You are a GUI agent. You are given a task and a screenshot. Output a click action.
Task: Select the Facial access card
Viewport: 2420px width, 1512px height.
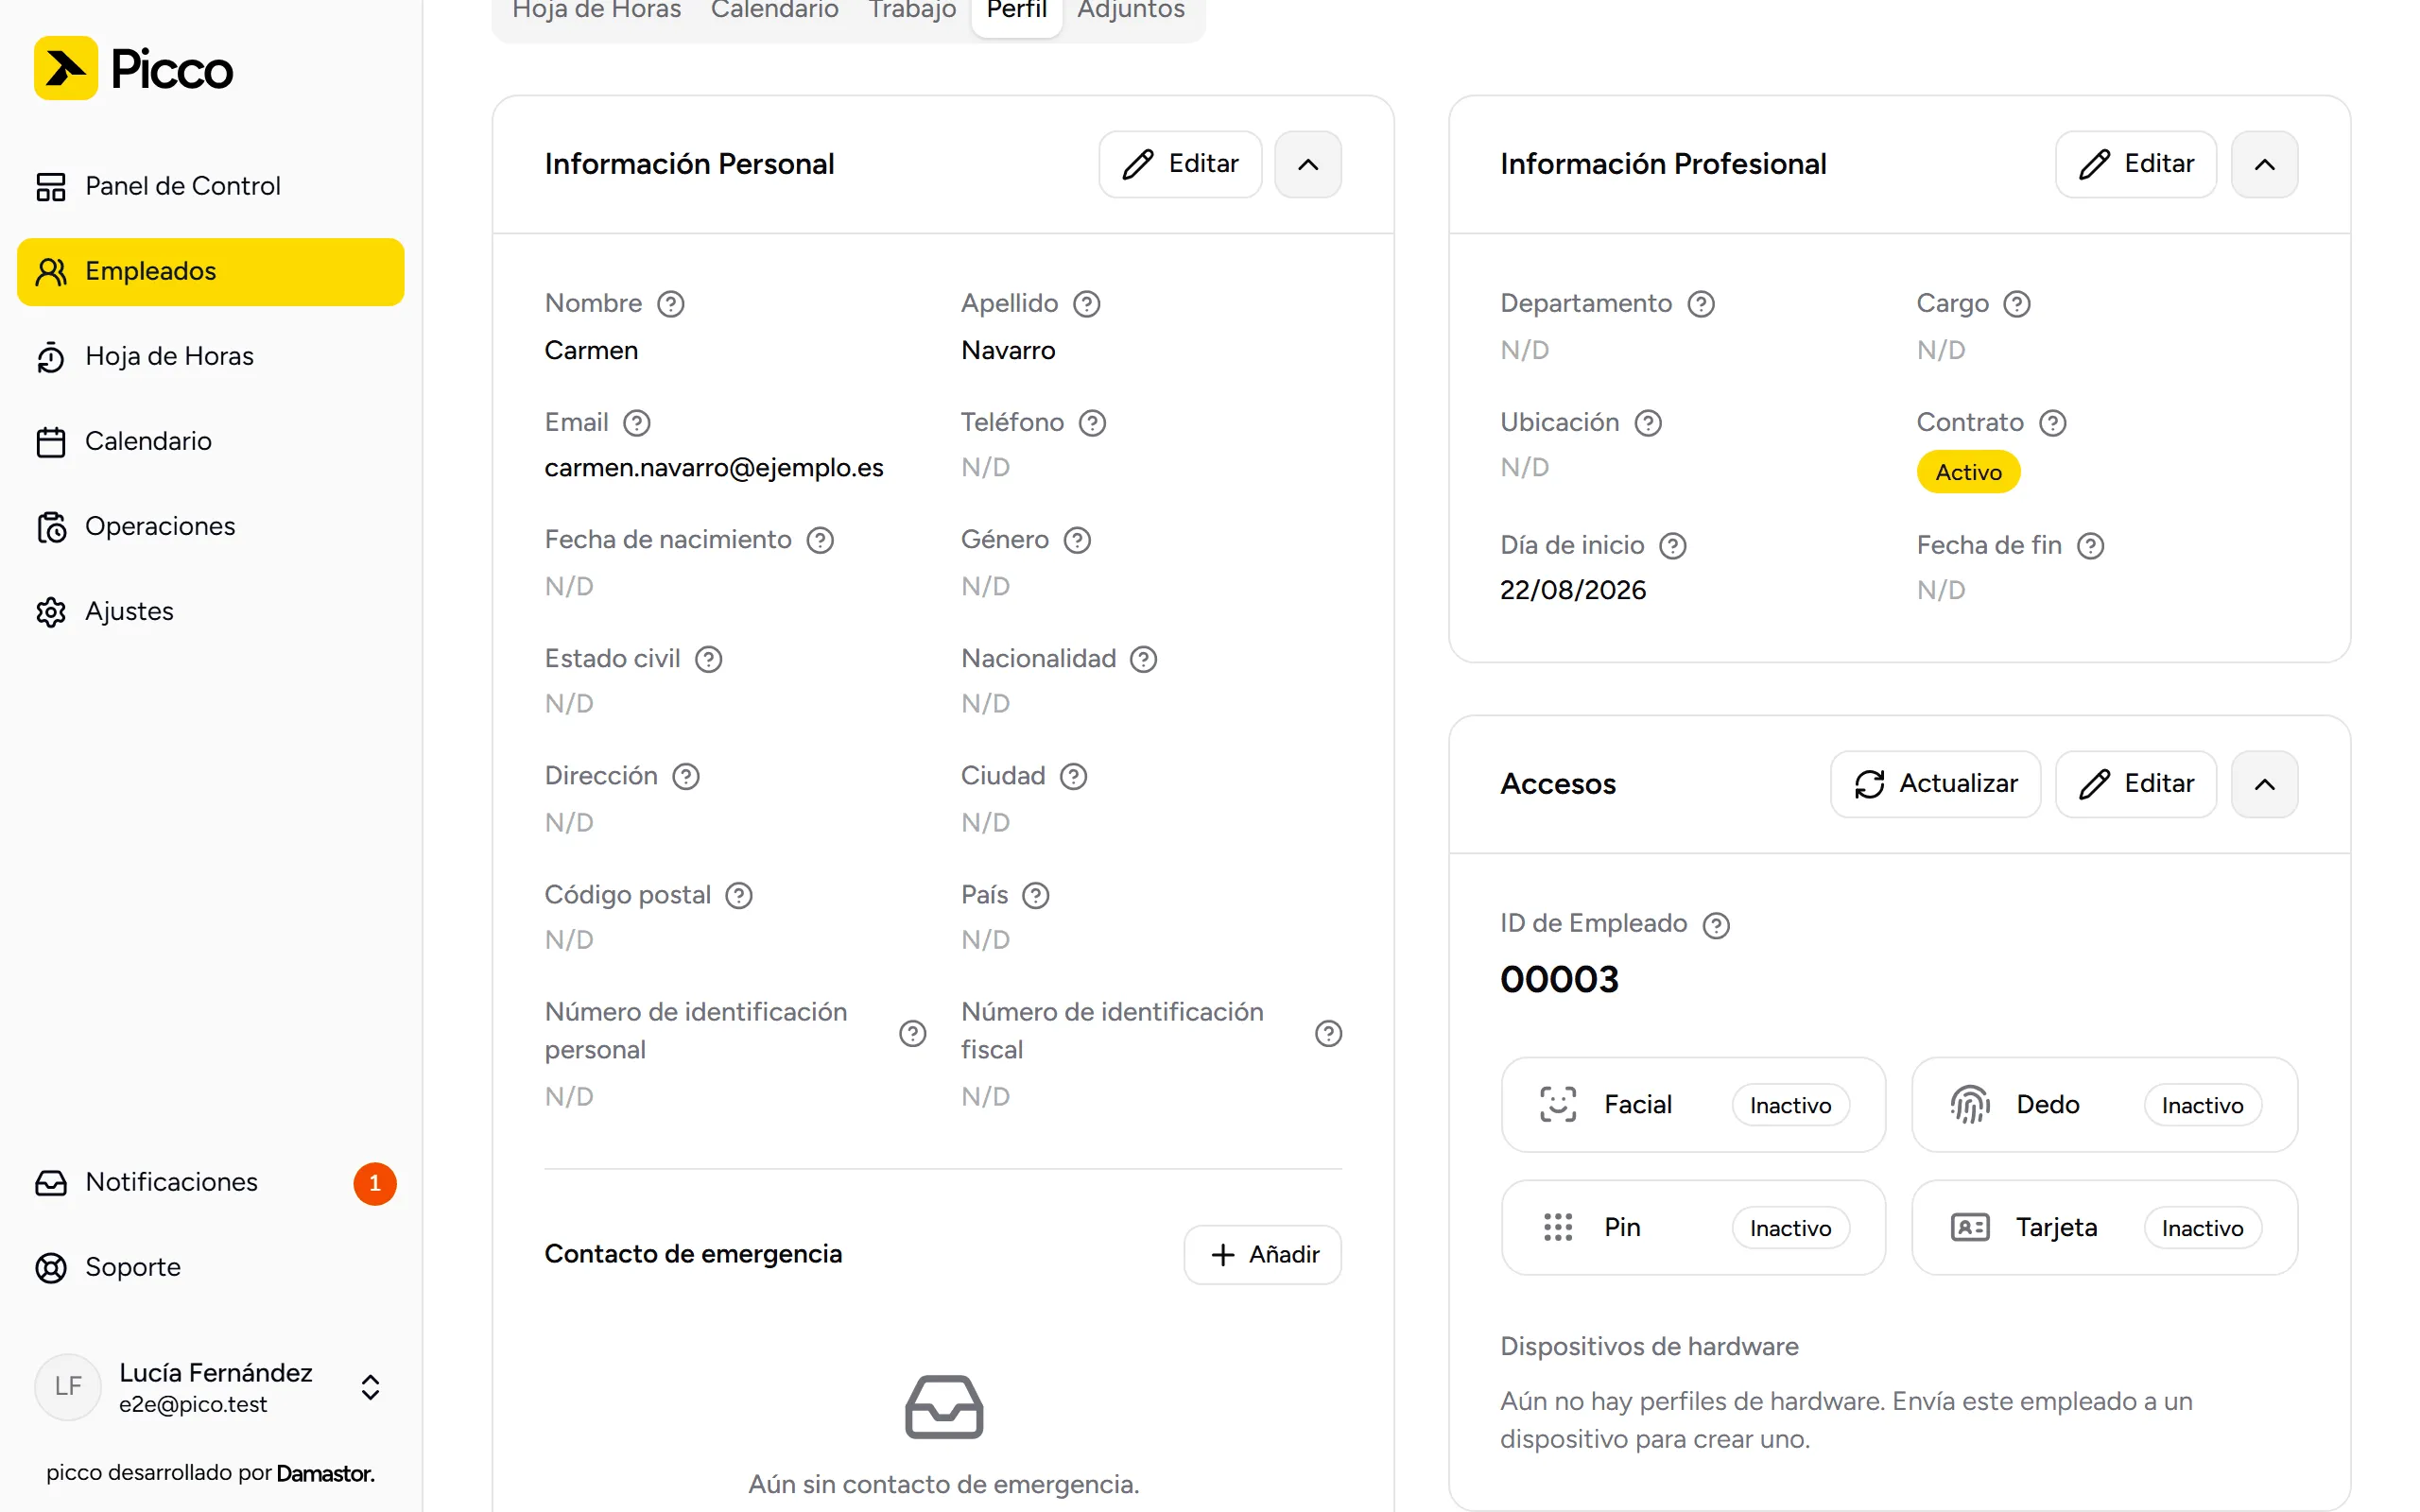[1693, 1105]
